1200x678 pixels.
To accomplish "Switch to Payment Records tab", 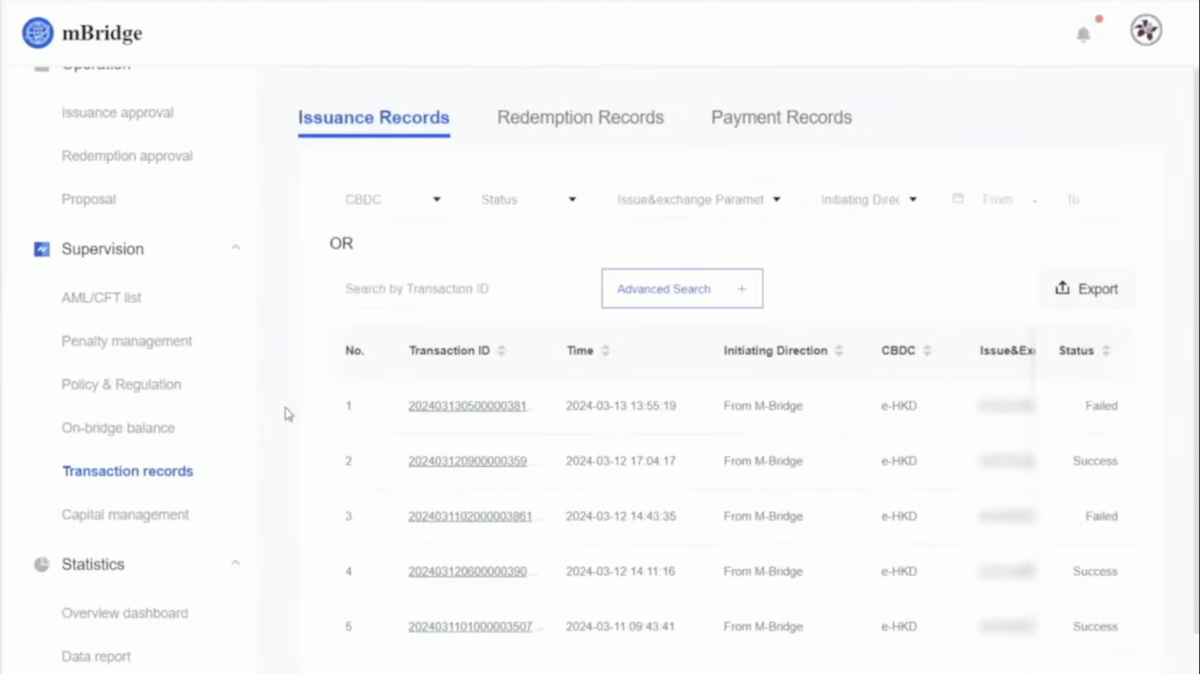I will [781, 118].
